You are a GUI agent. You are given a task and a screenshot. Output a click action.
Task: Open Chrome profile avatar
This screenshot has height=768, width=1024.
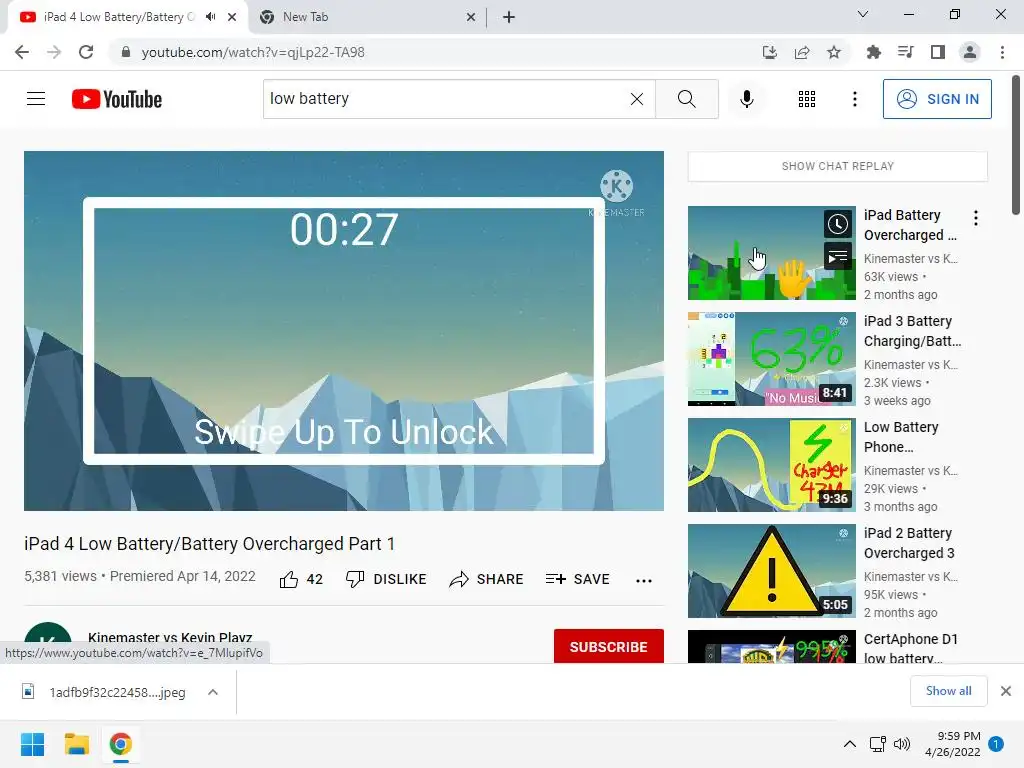click(x=970, y=52)
